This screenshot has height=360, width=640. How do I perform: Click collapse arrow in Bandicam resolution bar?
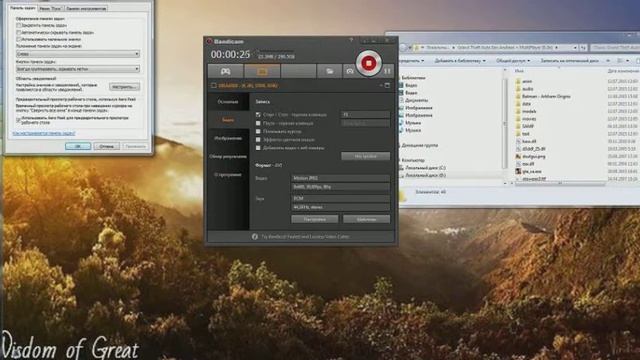click(x=381, y=85)
